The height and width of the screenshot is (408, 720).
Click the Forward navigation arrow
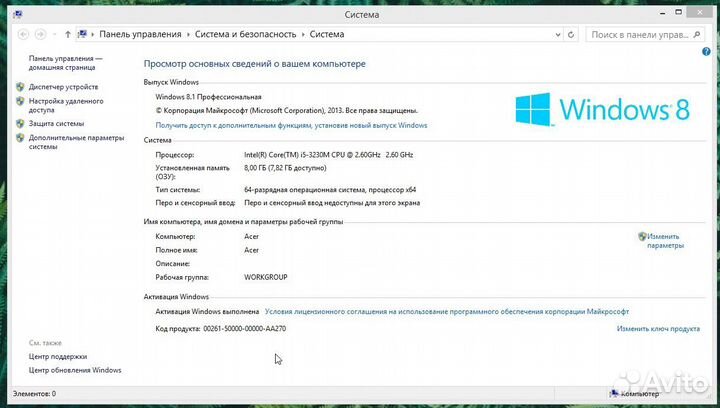[40, 34]
